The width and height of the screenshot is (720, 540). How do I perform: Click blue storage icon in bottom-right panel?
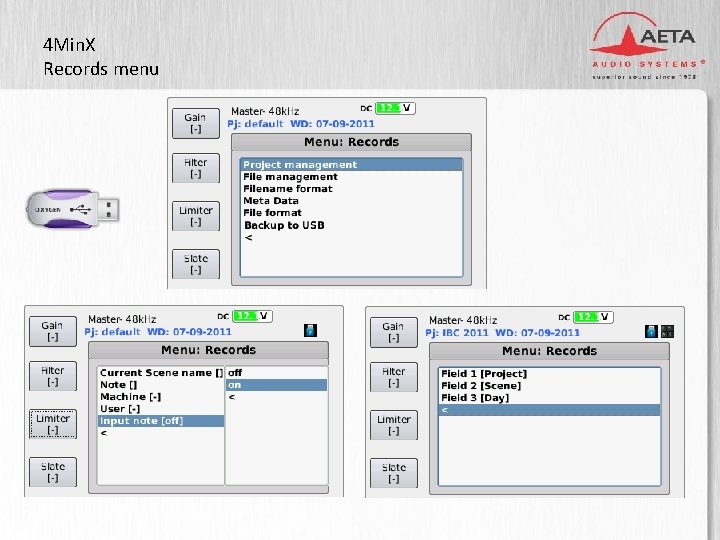point(651,331)
